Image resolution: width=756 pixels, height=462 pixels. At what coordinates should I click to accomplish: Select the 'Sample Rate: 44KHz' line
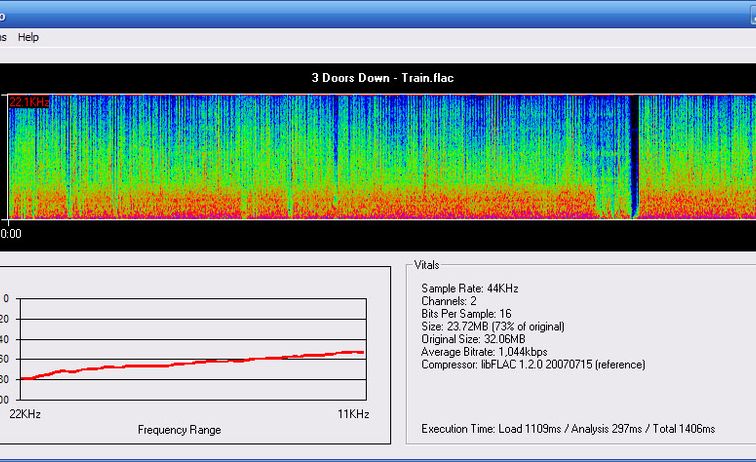coord(470,288)
